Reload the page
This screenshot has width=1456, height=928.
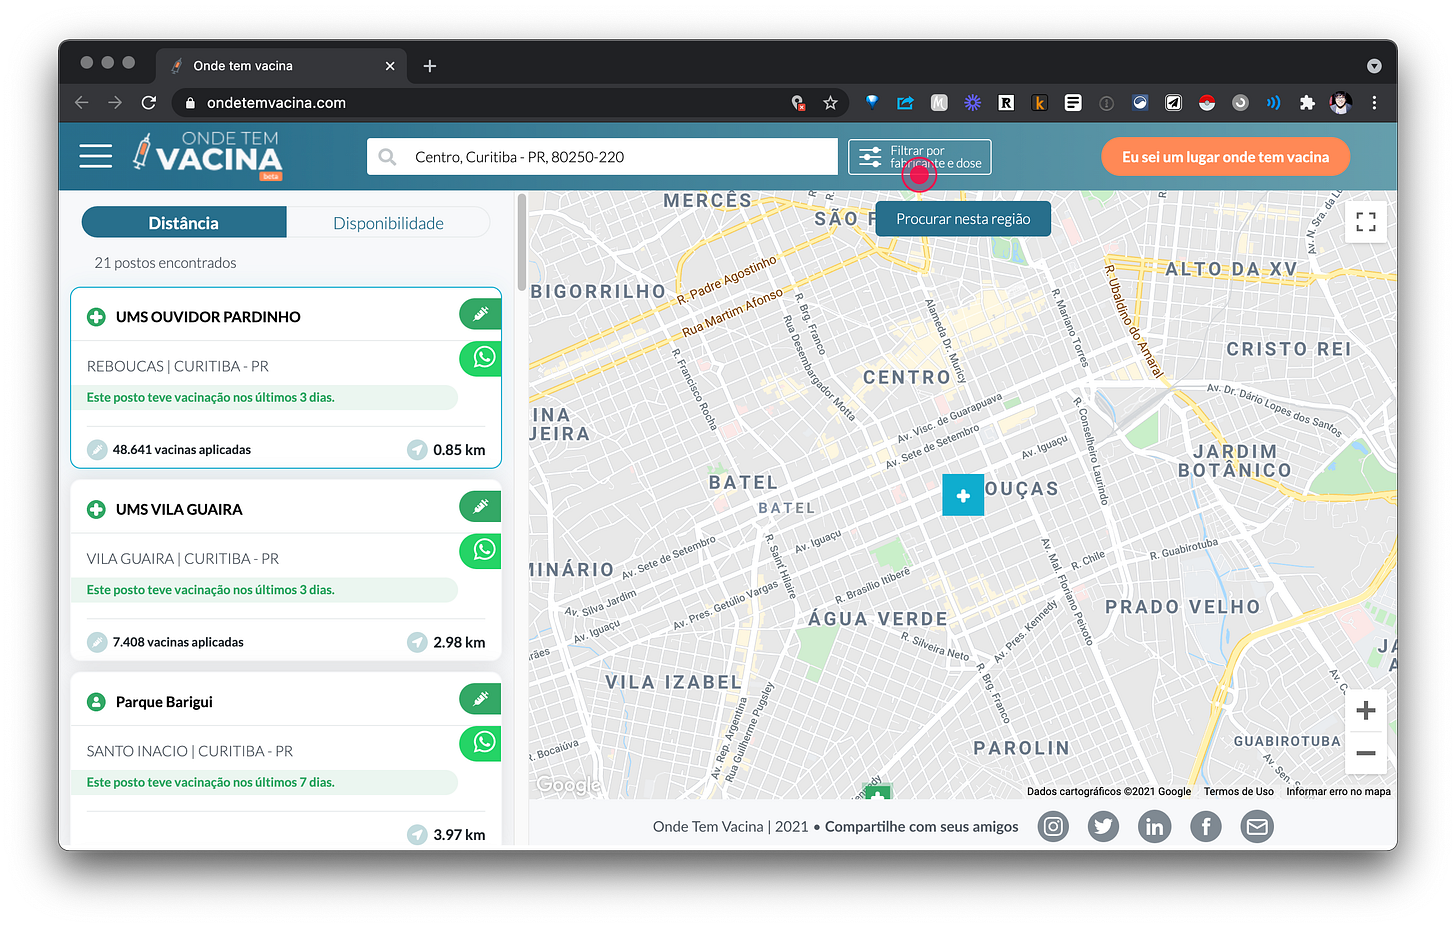click(x=149, y=103)
